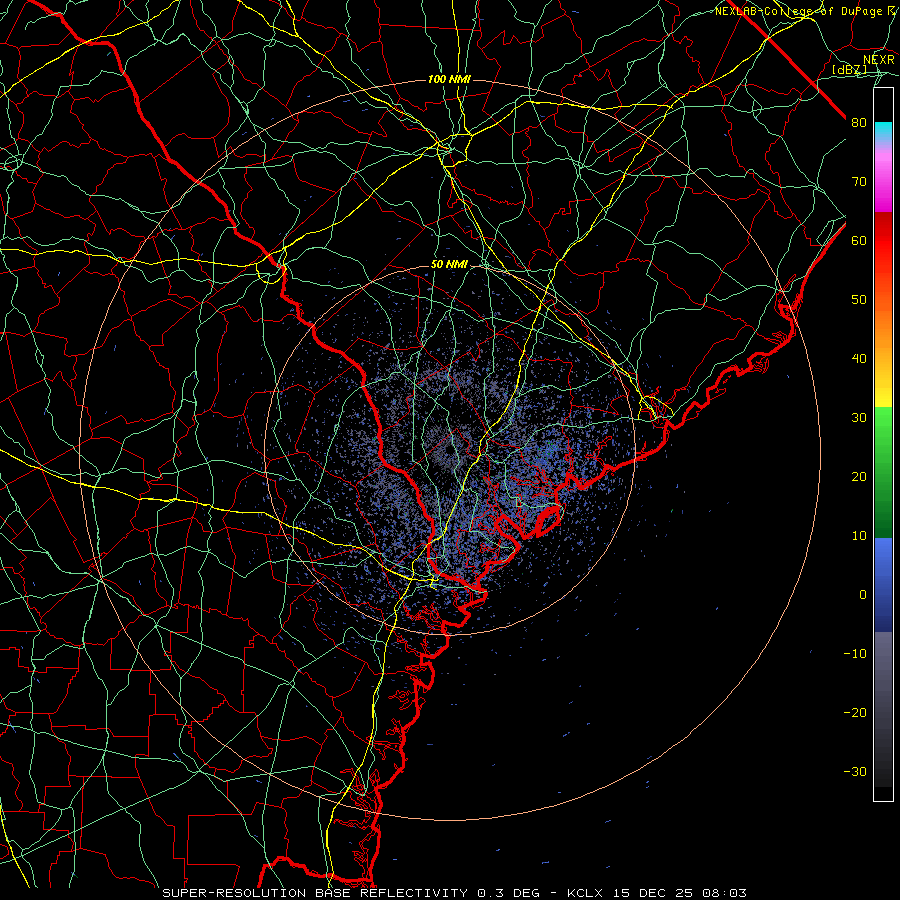Viewport: 900px width, 900px height.
Task: Click the 70 value on the color scale
Action: click(x=859, y=182)
